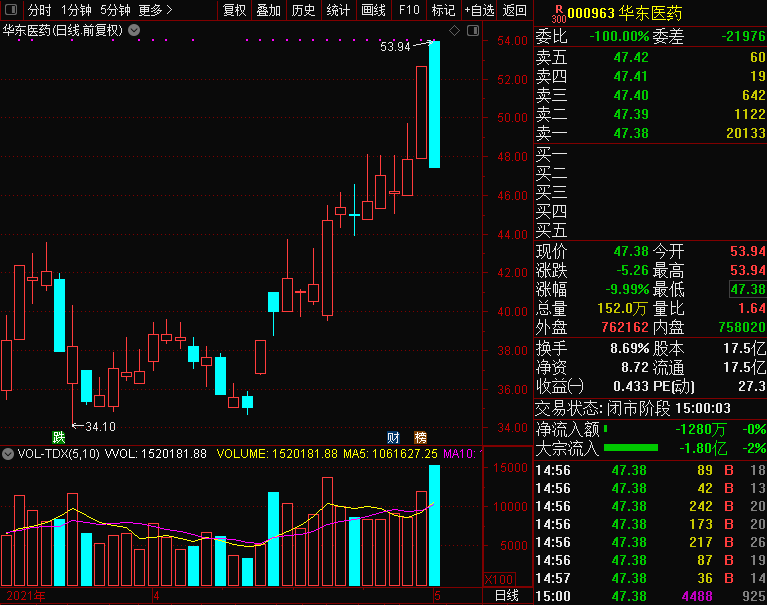Switch to the 5分钟 chart tab
Image resolution: width=767 pixels, height=605 pixels.
point(115,10)
